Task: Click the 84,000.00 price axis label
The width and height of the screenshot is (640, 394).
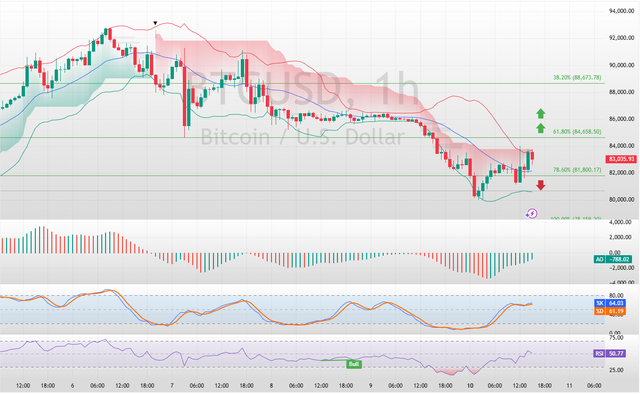Action: click(622, 146)
